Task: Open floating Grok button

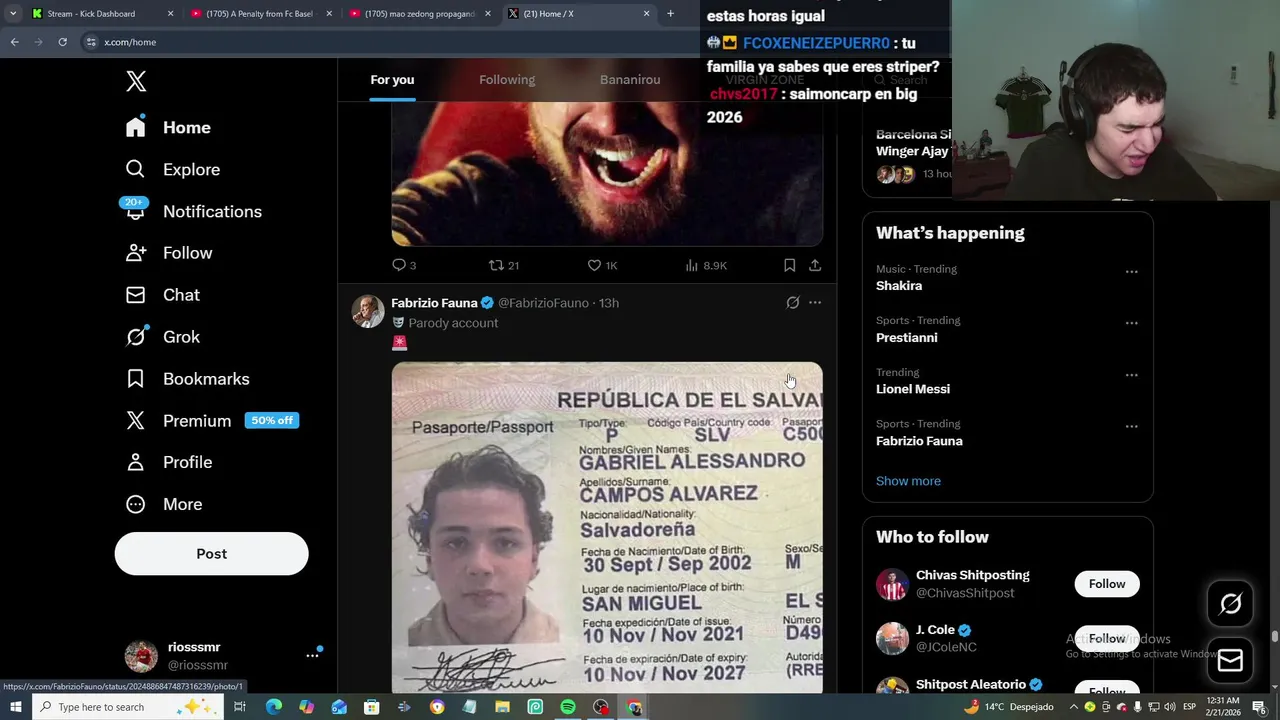Action: (1230, 603)
